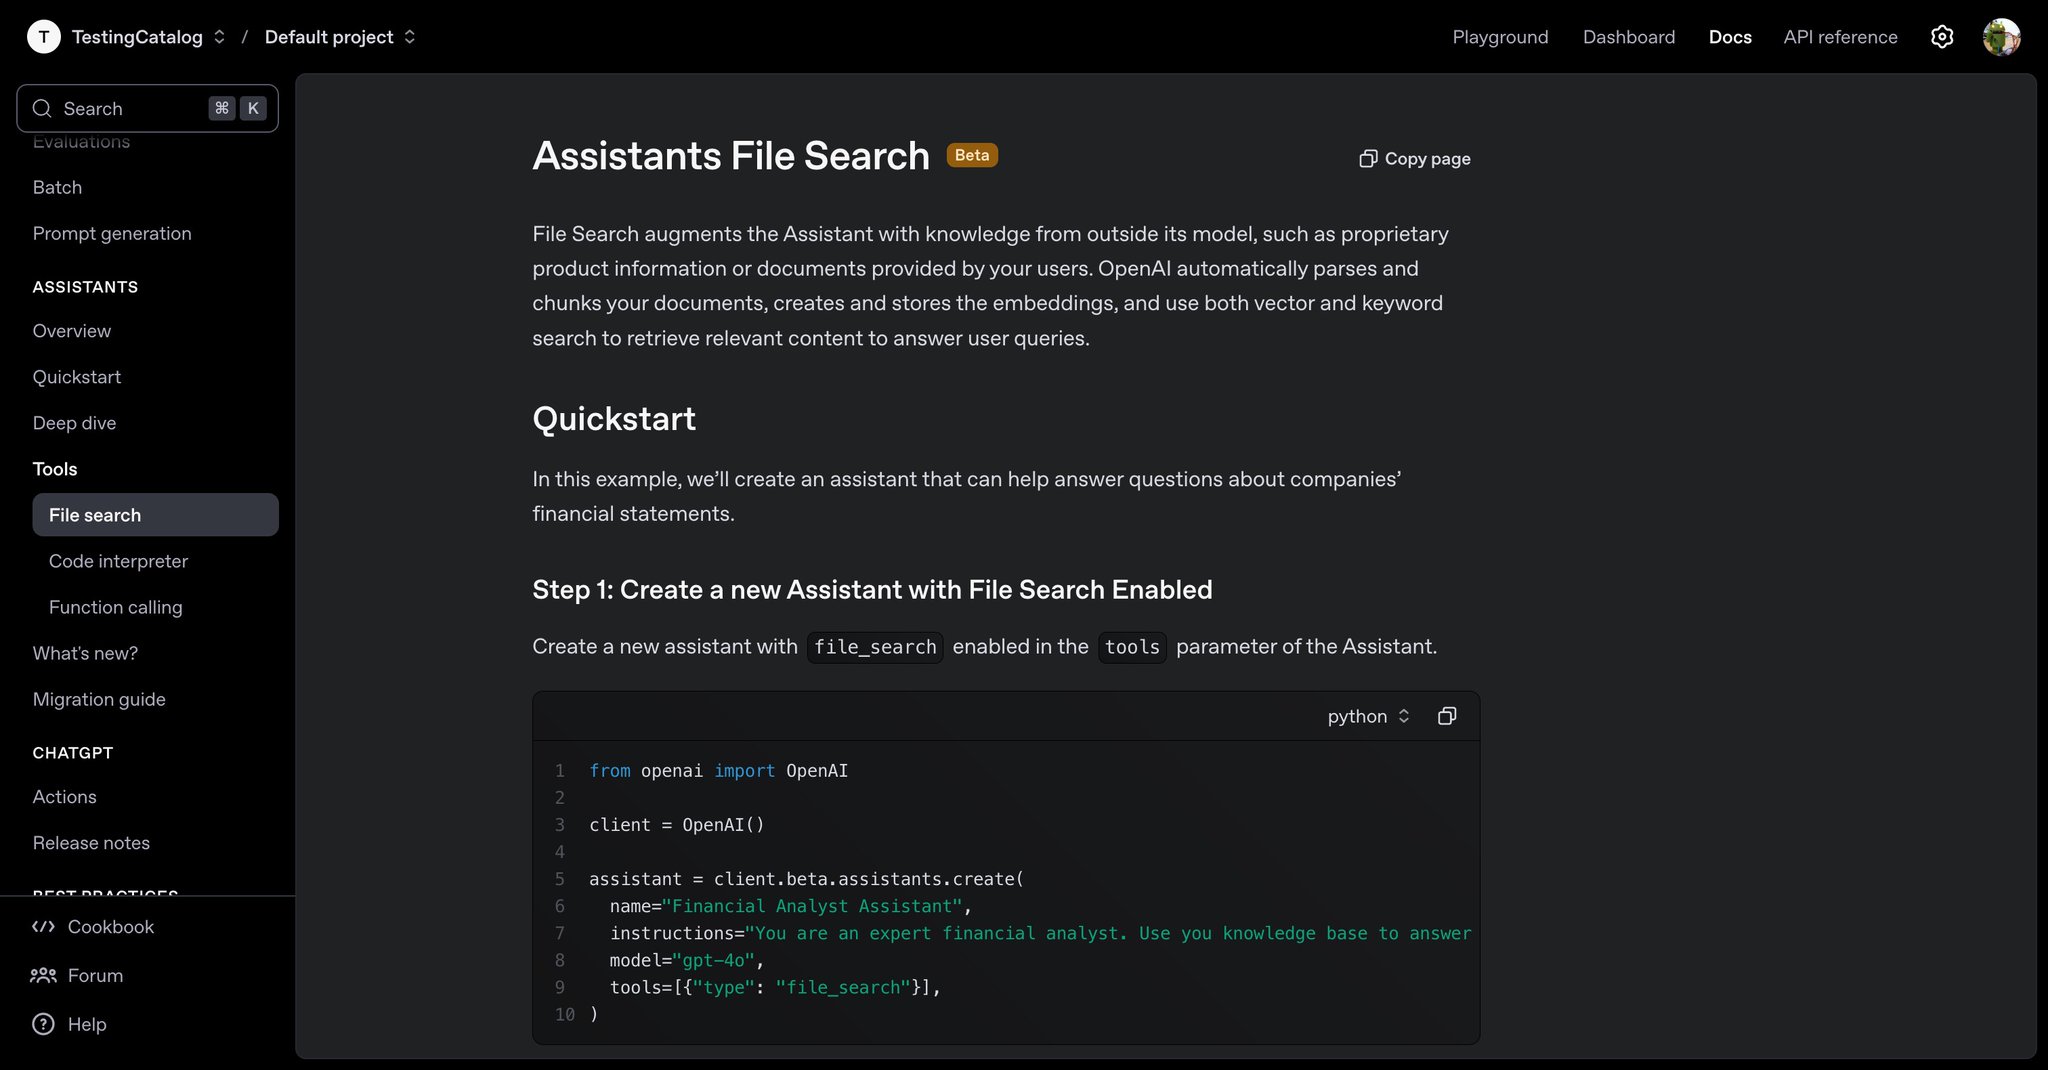Click the inline tools code term

tap(1132, 647)
